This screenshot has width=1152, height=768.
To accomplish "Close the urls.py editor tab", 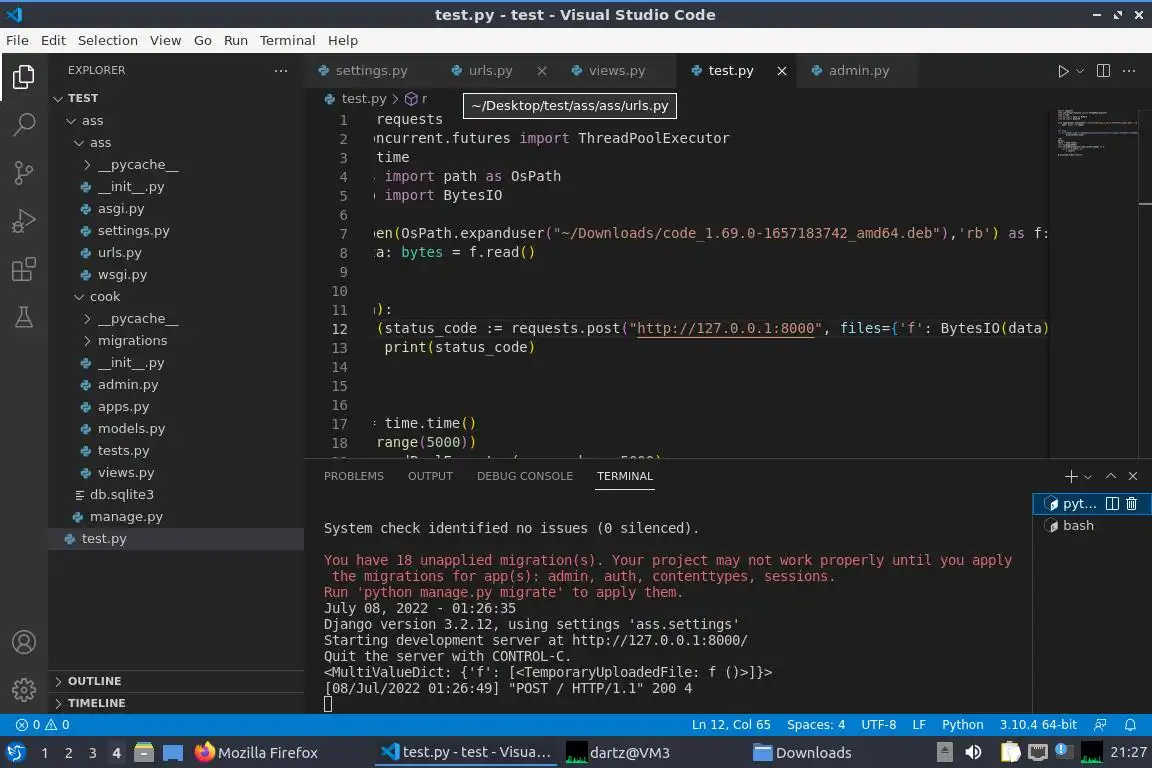I will coord(541,71).
